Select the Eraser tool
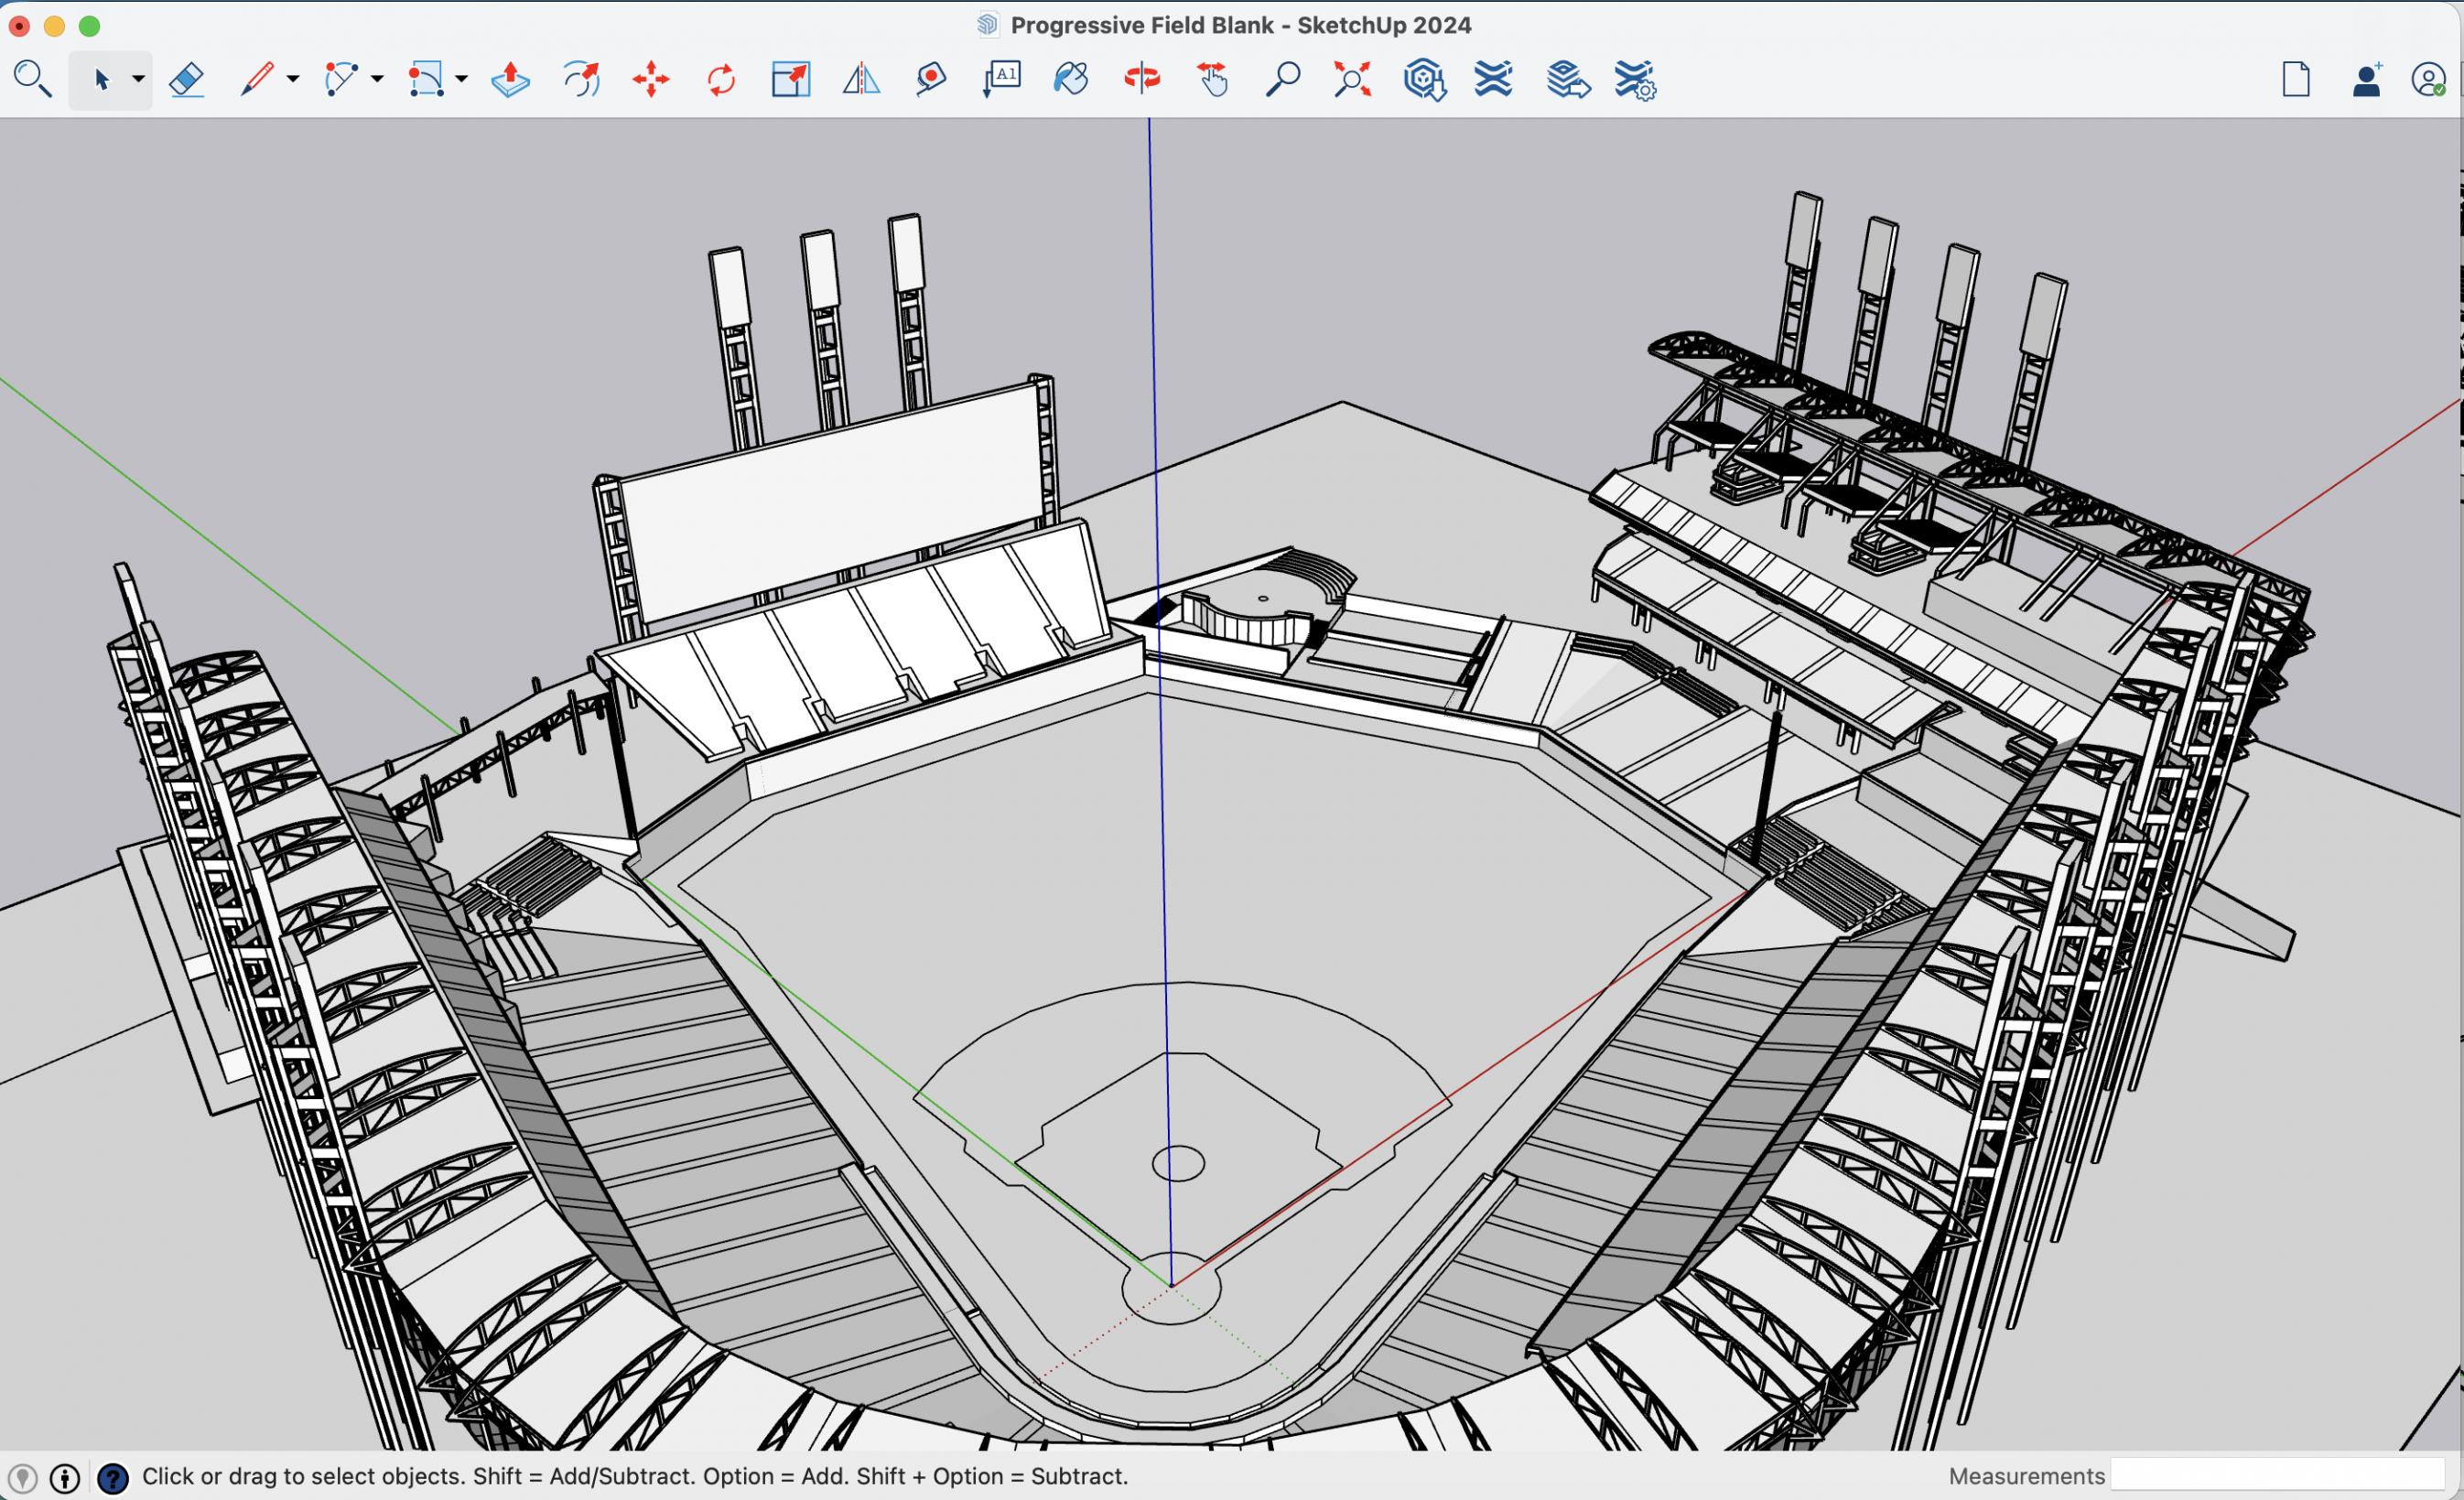This screenshot has height=1500, width=2464. point(187,79)
